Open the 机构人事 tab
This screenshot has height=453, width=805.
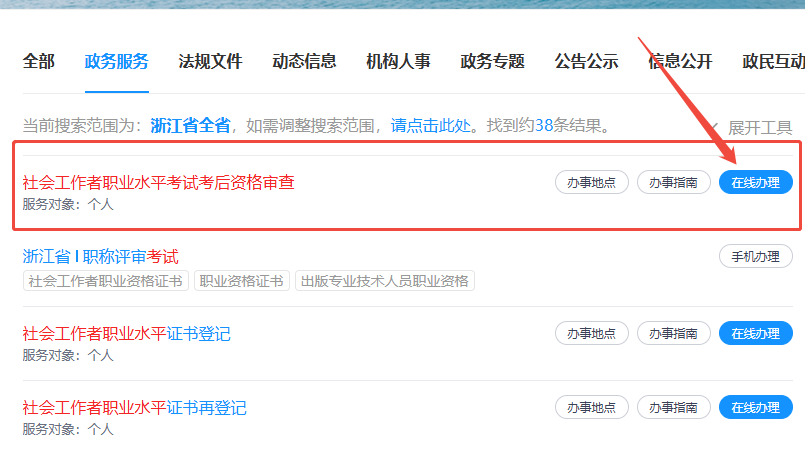tap(398, 62)
